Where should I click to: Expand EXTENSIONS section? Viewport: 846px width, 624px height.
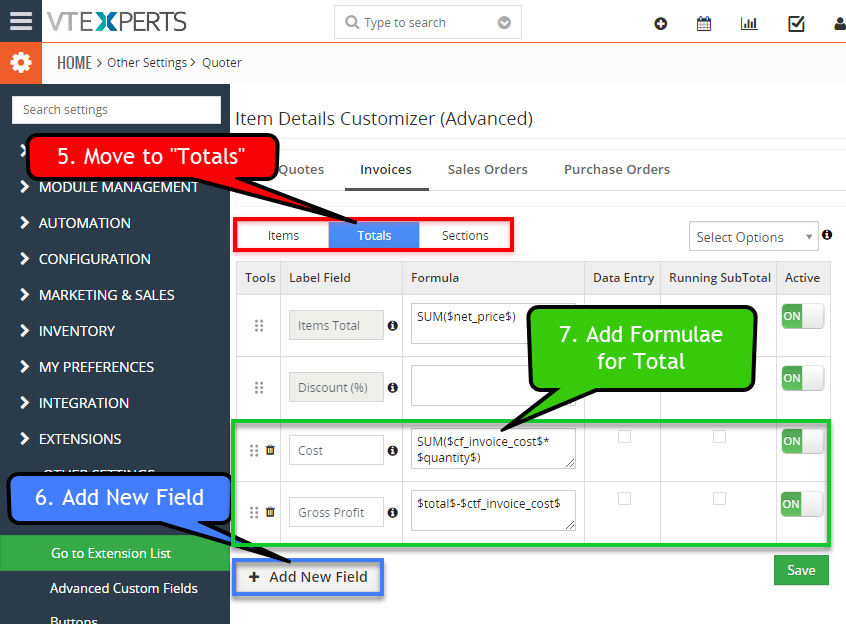pos(71,439)
